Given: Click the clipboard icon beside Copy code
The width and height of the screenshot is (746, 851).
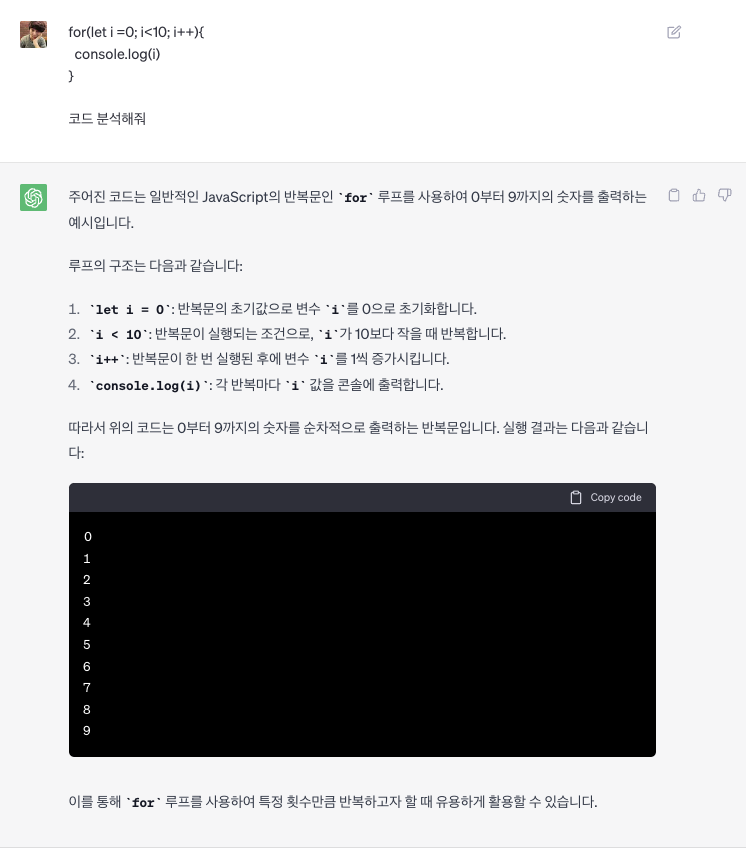Looking at the screenshot, I should 576,497.
